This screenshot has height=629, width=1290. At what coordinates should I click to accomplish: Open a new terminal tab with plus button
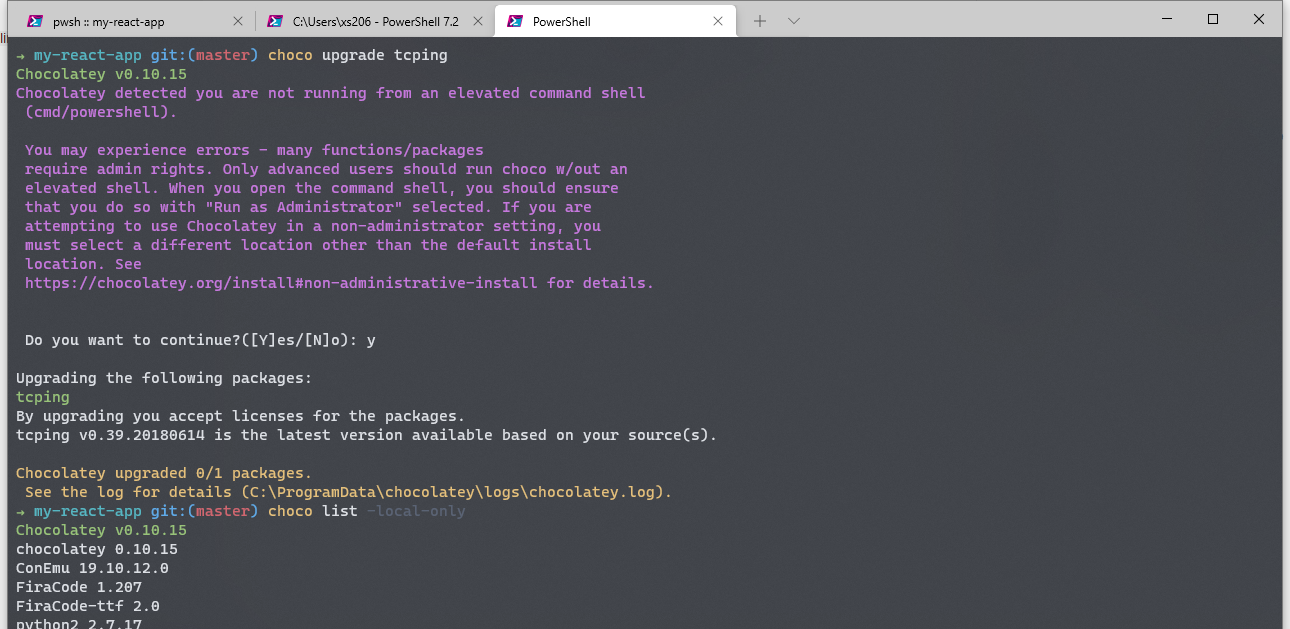[x=760, y=21]
